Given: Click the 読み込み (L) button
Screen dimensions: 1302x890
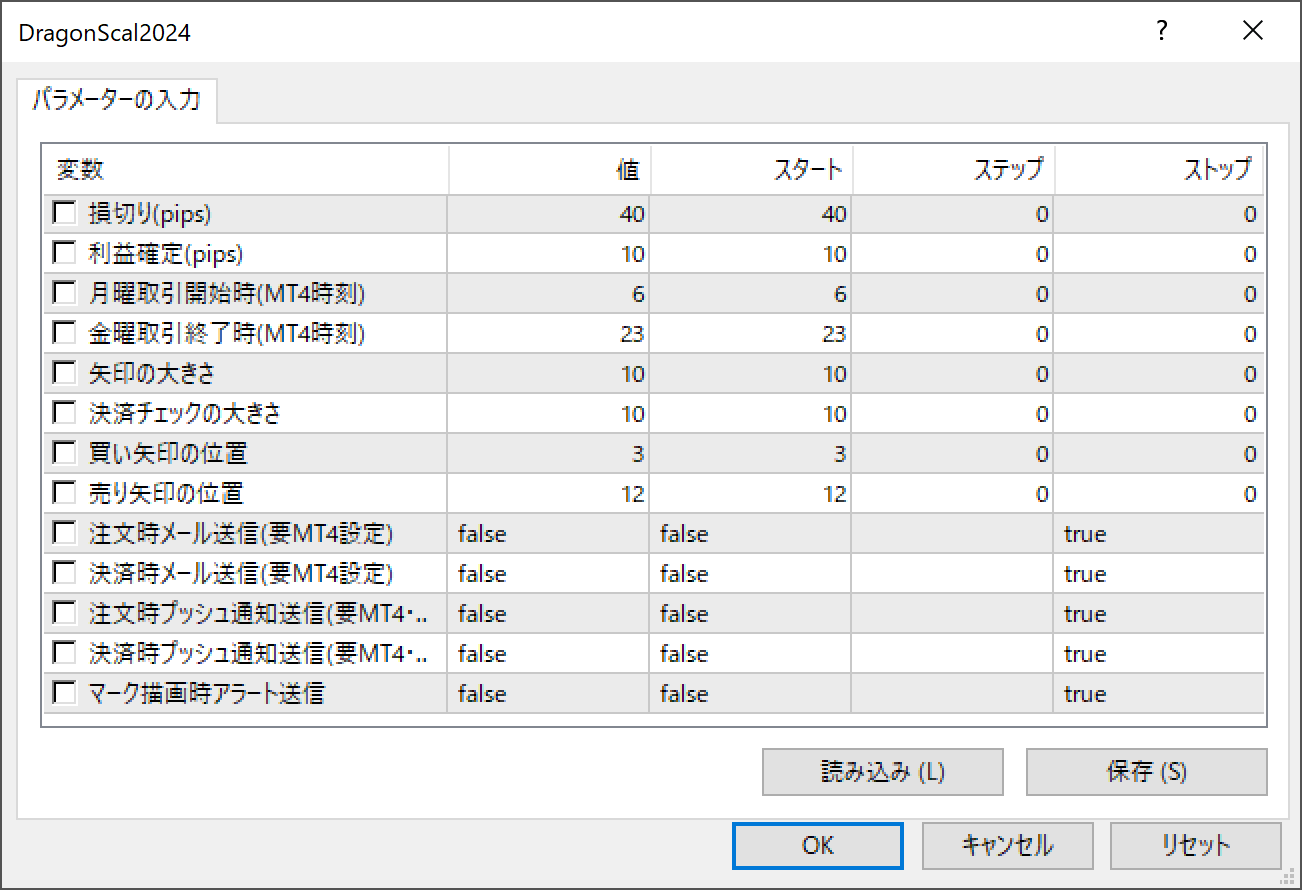Looking at the screenshot, I should point(883,772).
